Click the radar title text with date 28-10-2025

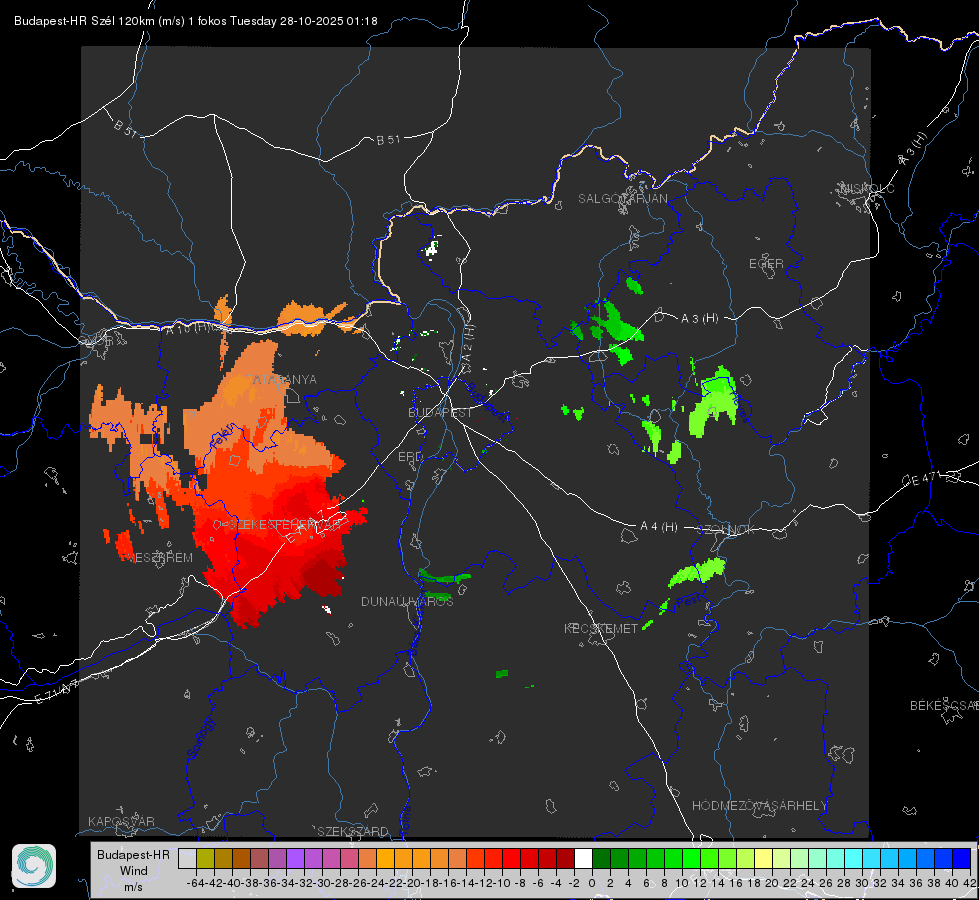coord(195,21)
